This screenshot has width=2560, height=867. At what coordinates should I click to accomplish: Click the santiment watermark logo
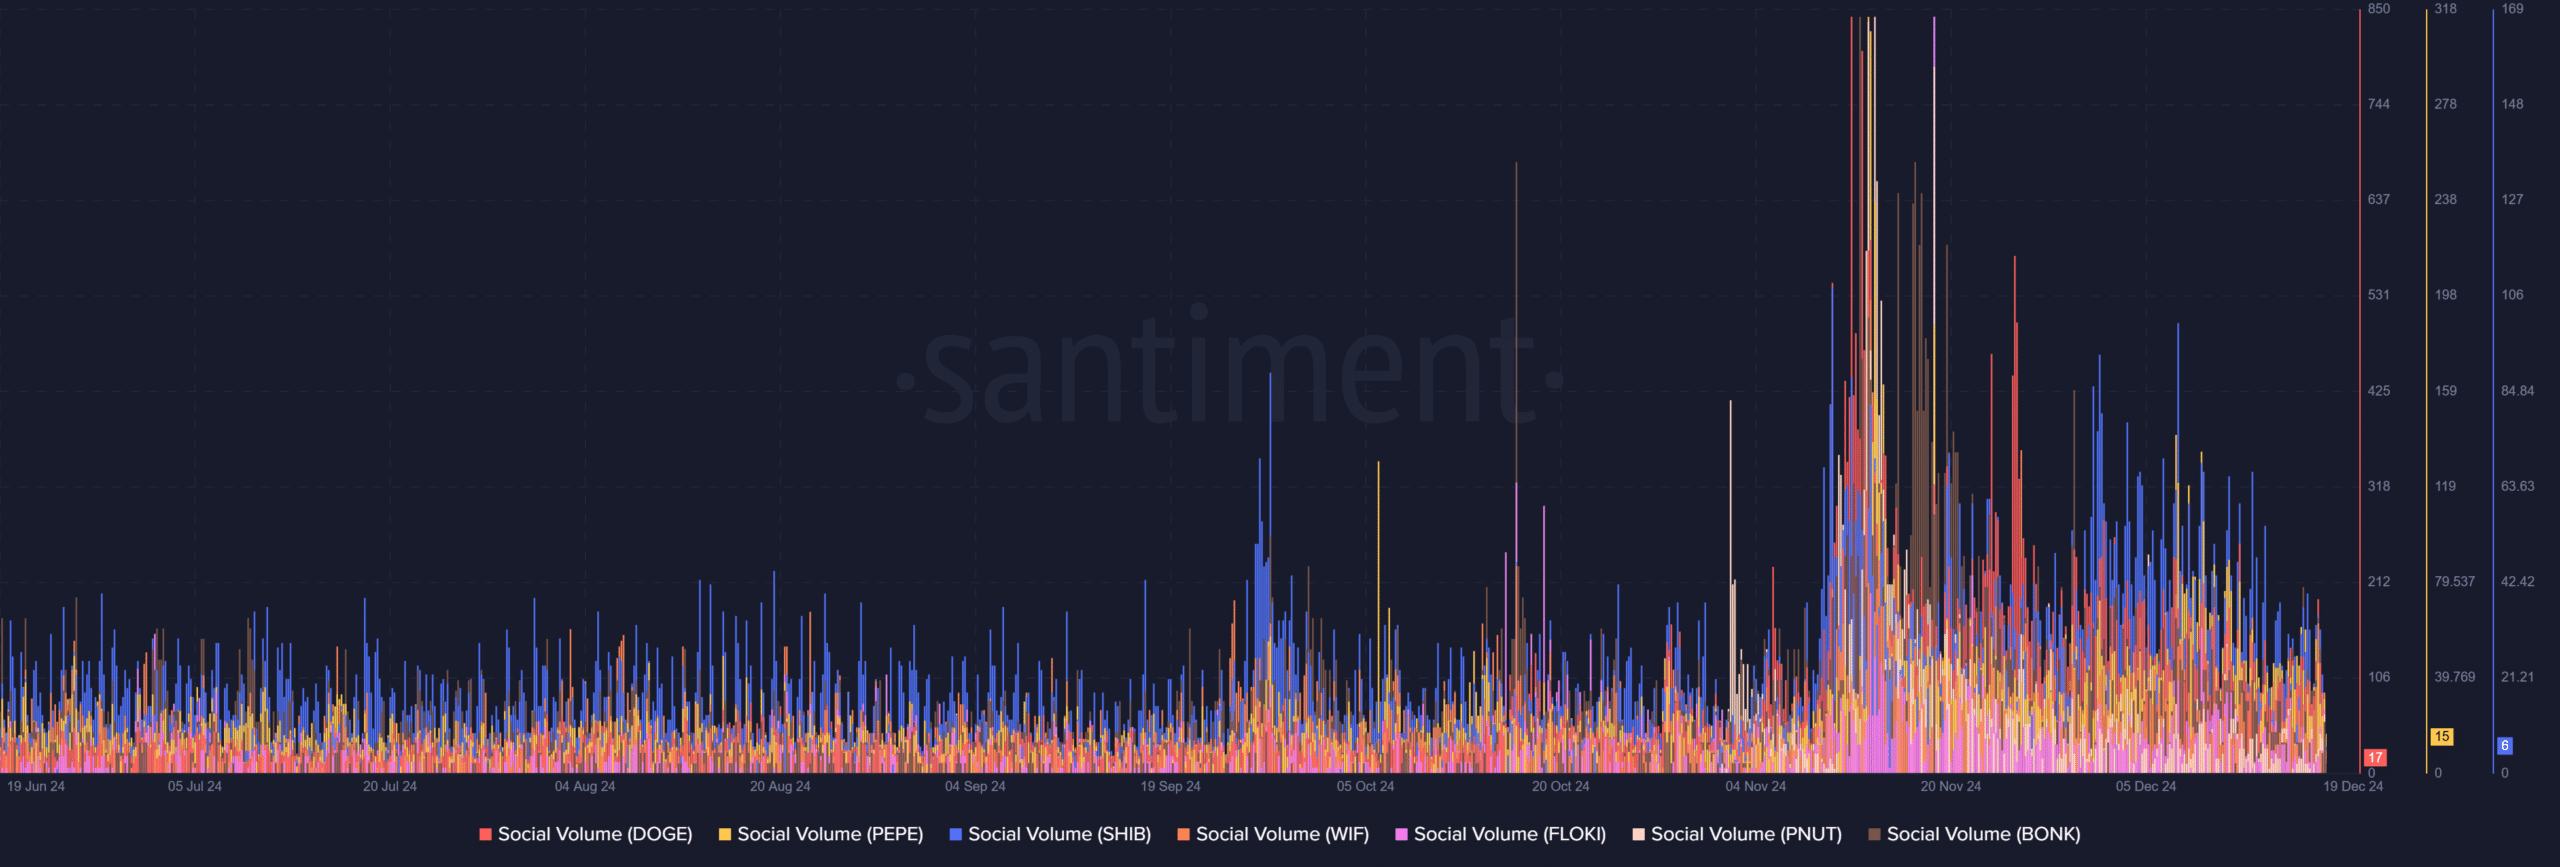point(1230,370)
